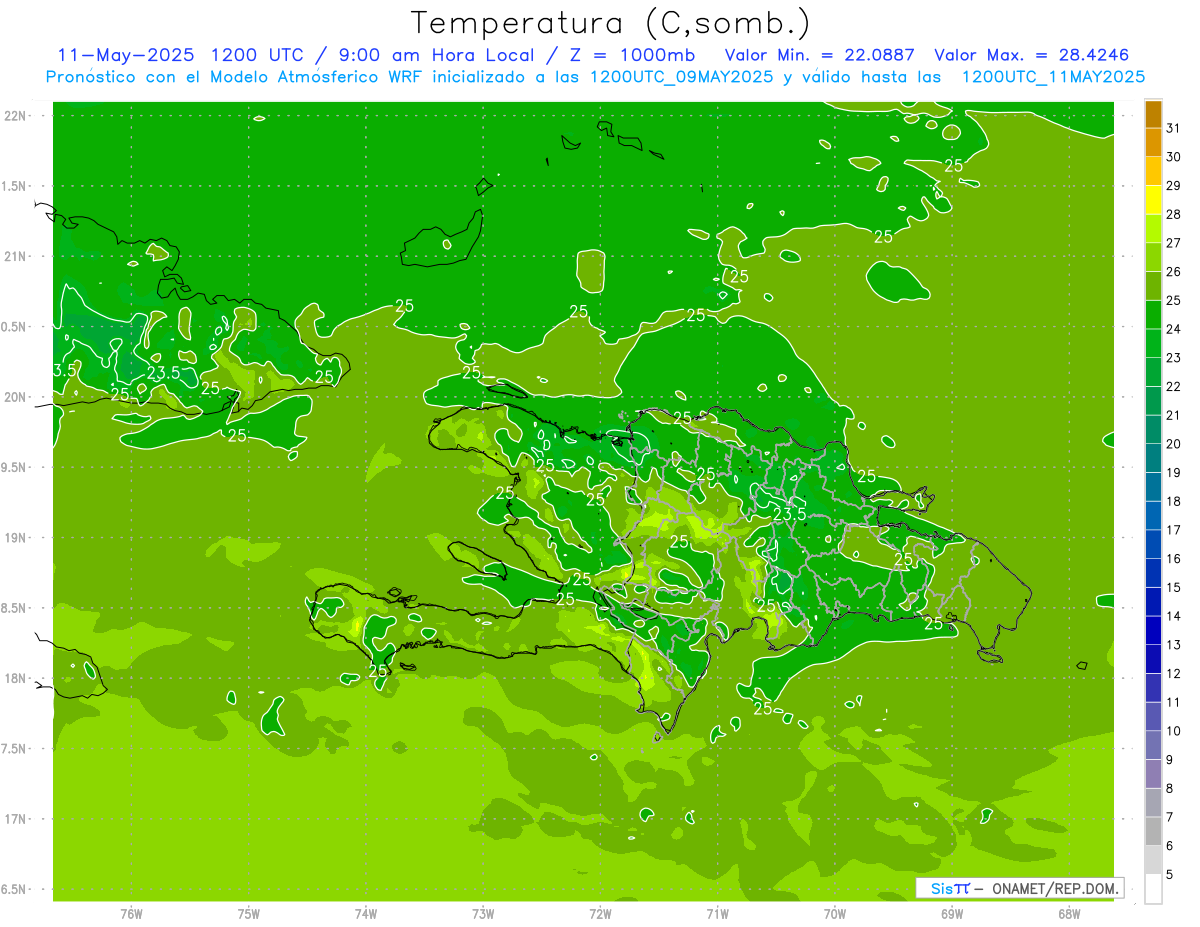Click the yellow legend swatch between 28 and 29

click(1154, 200)
